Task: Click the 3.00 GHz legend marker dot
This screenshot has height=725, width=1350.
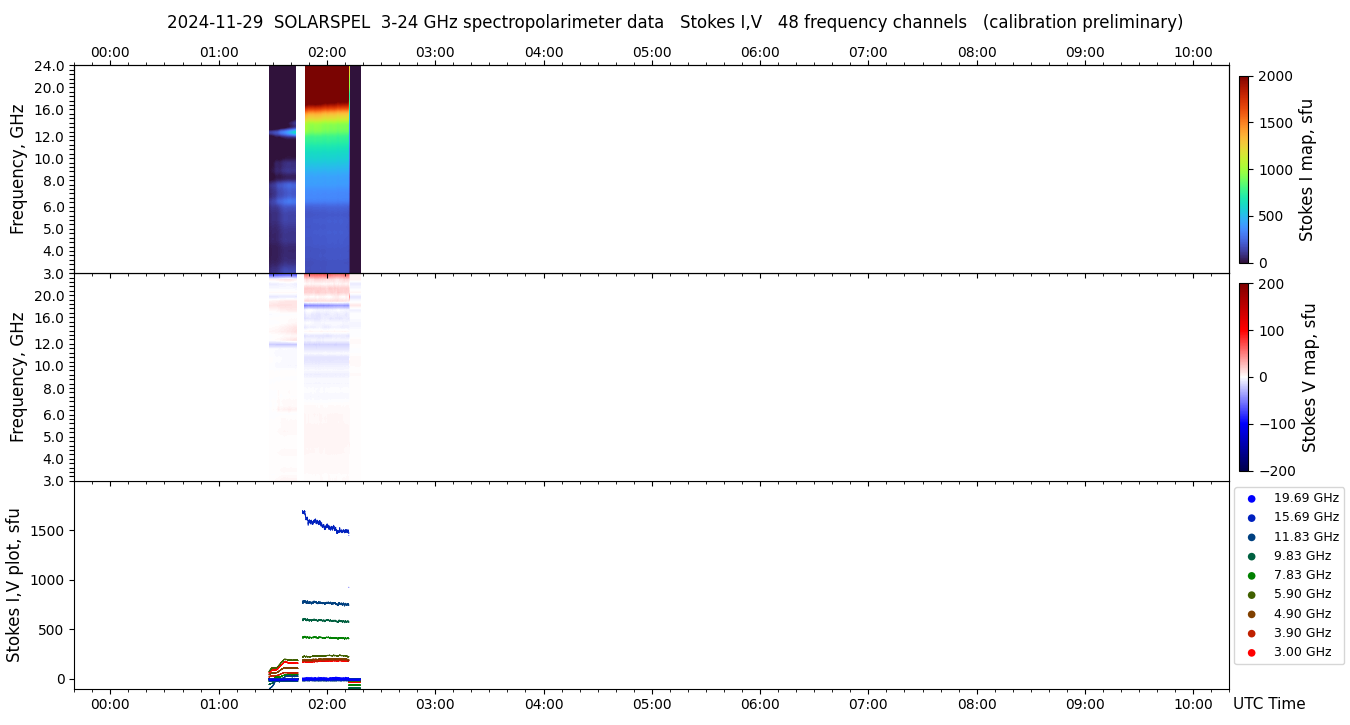Action: click(1251, 653)
